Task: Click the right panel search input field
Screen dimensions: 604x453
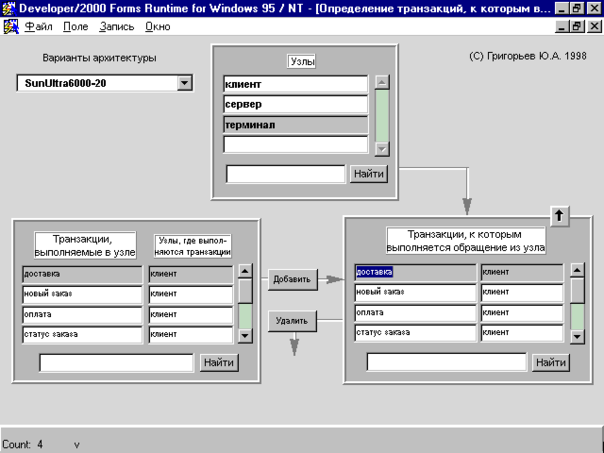Action: pyautogui.click(x=446, y=362)
